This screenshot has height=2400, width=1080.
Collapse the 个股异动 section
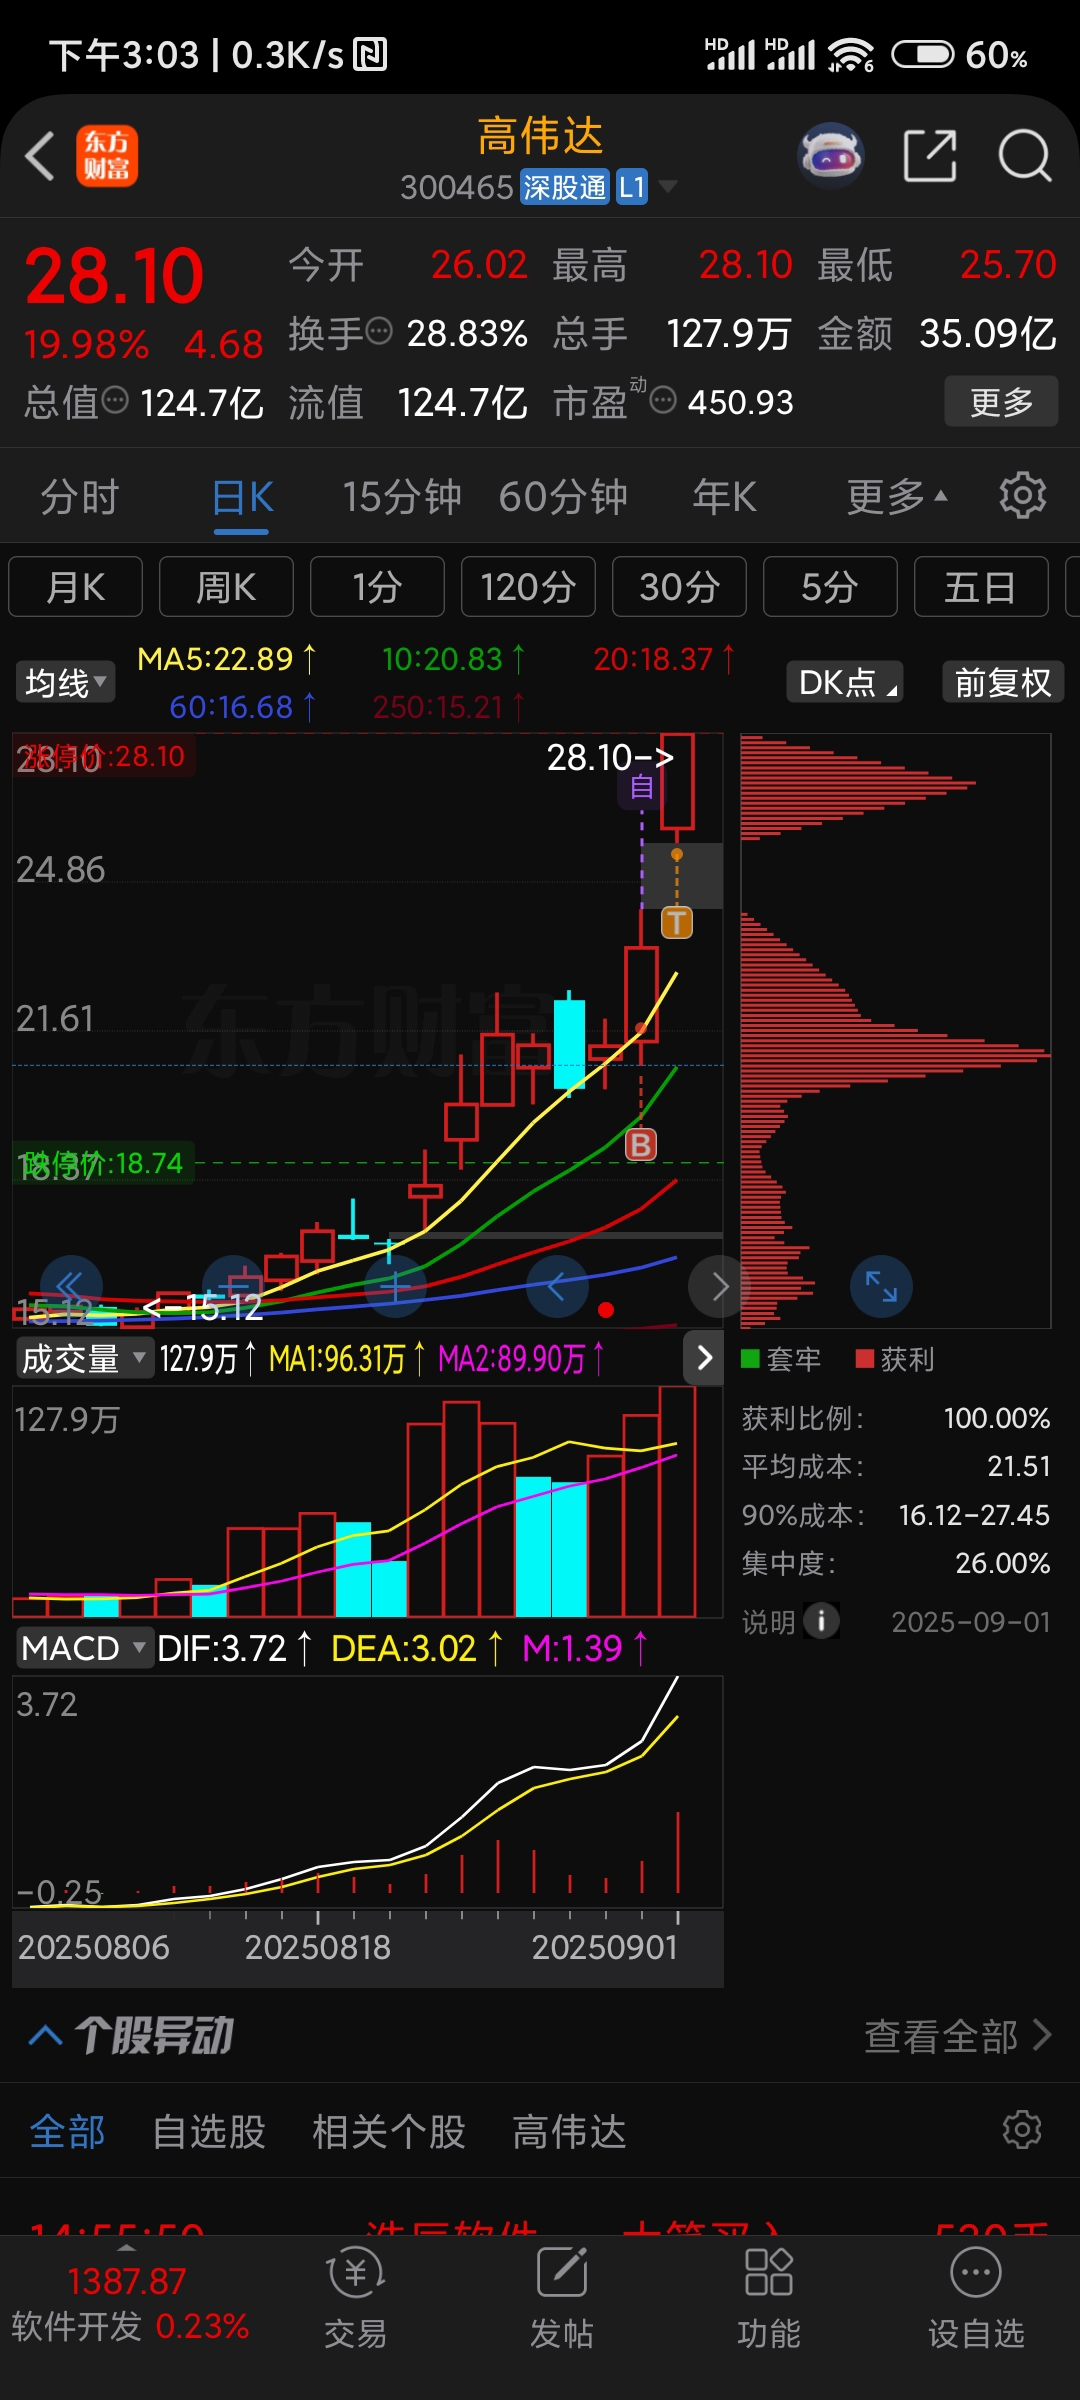(x=45, y=2035)
